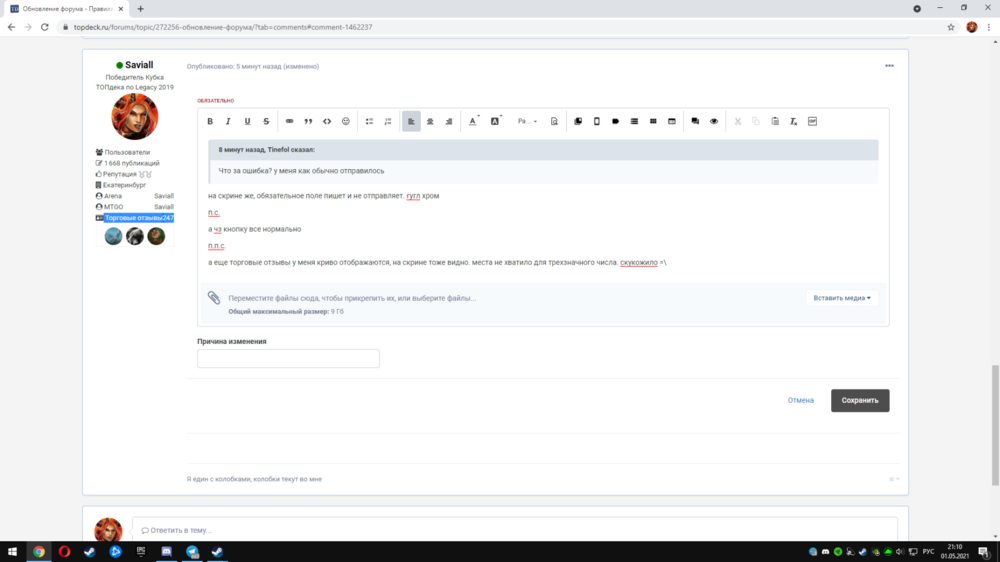Toggle strikethrough formatting
1000x562 pixels.
click(x=266, y=121)
